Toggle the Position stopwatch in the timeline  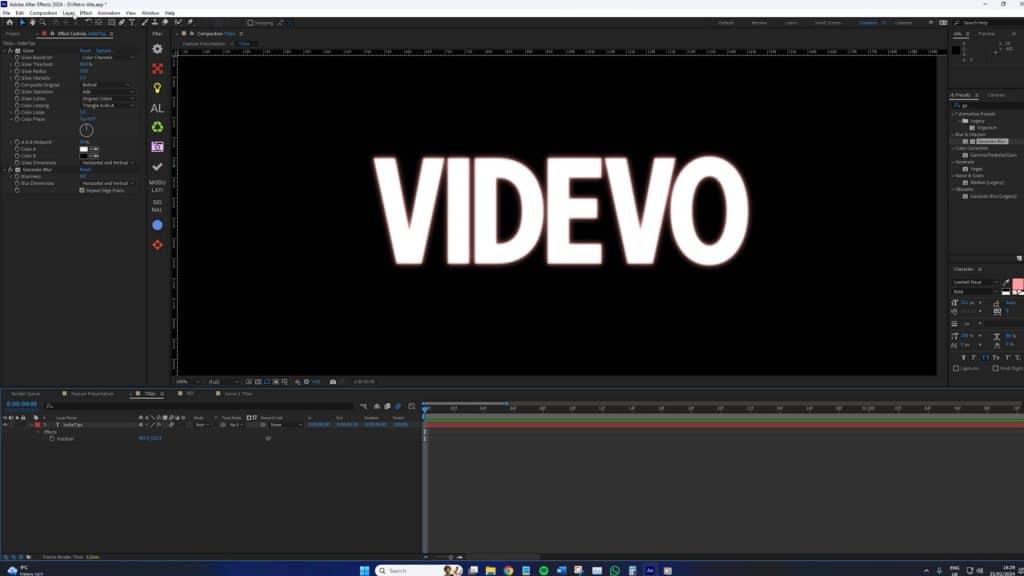pos(52,439)
